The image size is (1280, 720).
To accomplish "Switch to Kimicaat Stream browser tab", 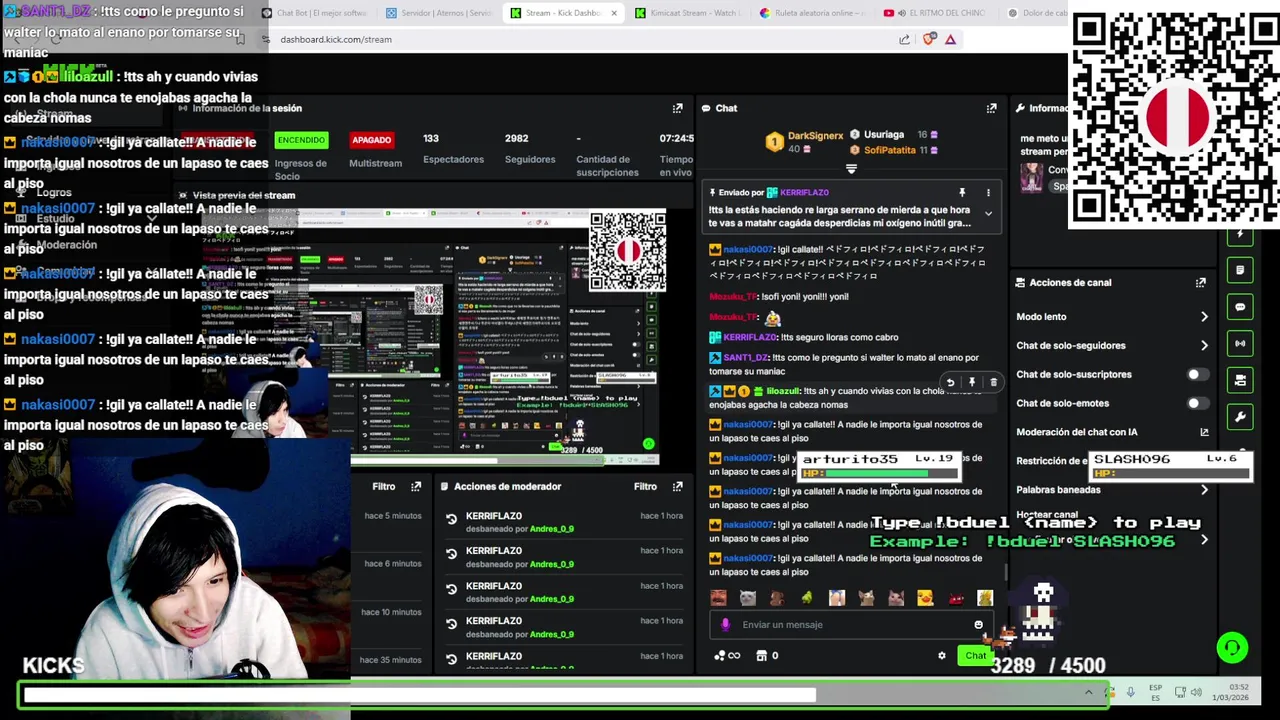I will click(x=687, y=13).
